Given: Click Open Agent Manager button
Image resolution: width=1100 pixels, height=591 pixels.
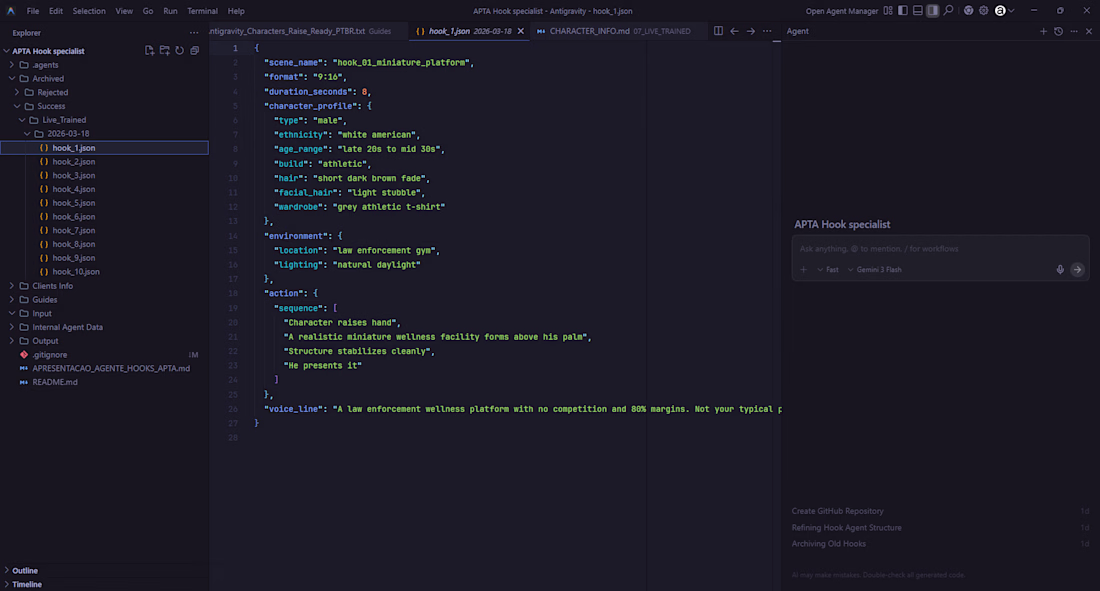Looking at the screenshot, I should (x=842, y=11).
